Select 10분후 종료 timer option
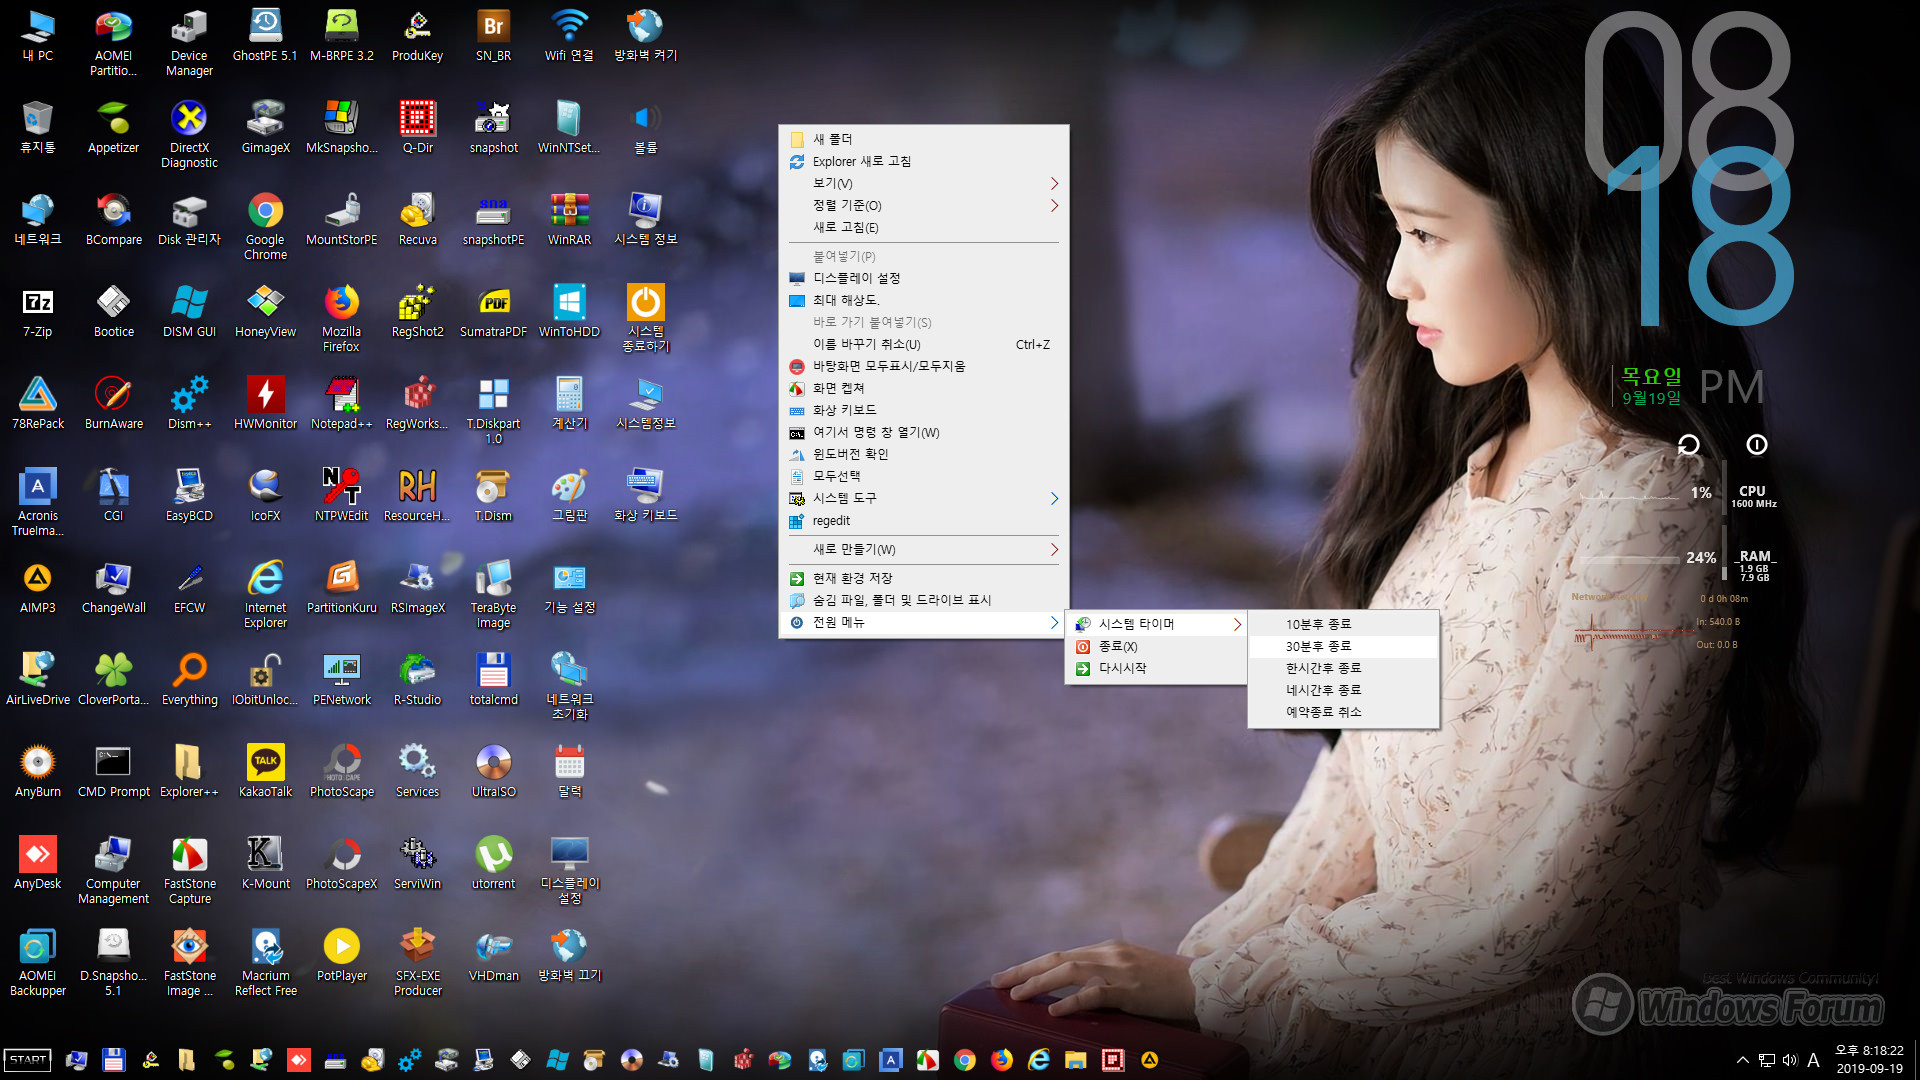The height and width of the screenshot is (1080, 1920). 1343,624
